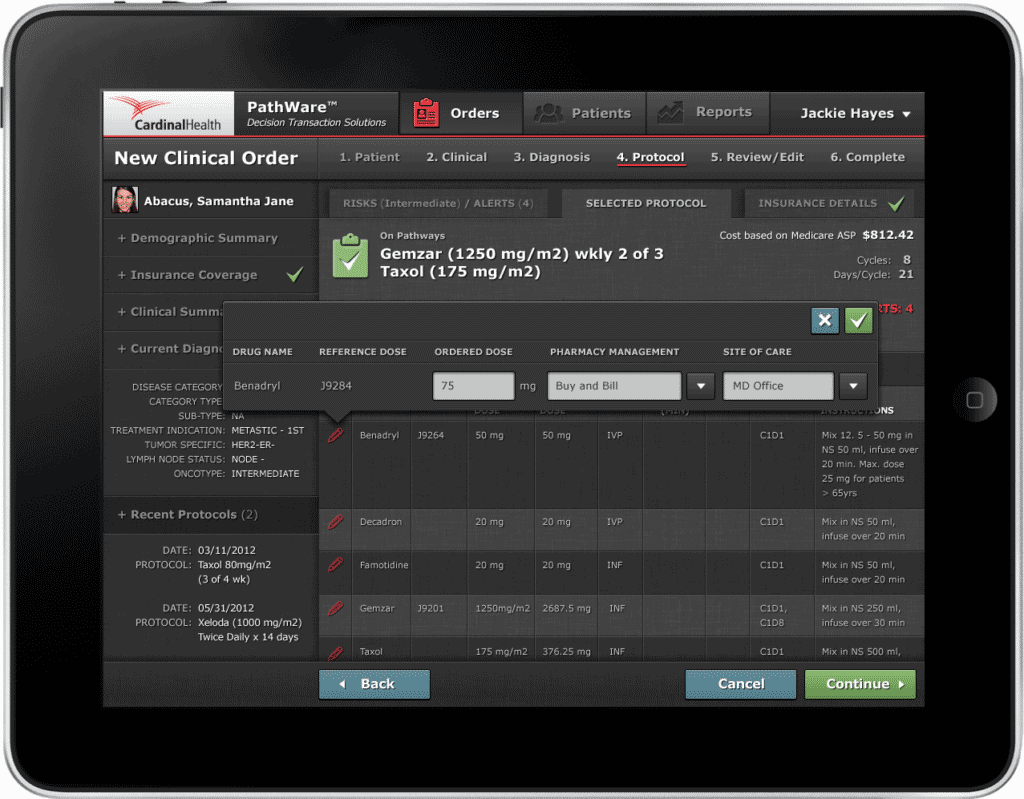The image size is (1024, 799).
Task: Go to step 2. Clinical
Action: pyautogui.click(x=456, y=157)
